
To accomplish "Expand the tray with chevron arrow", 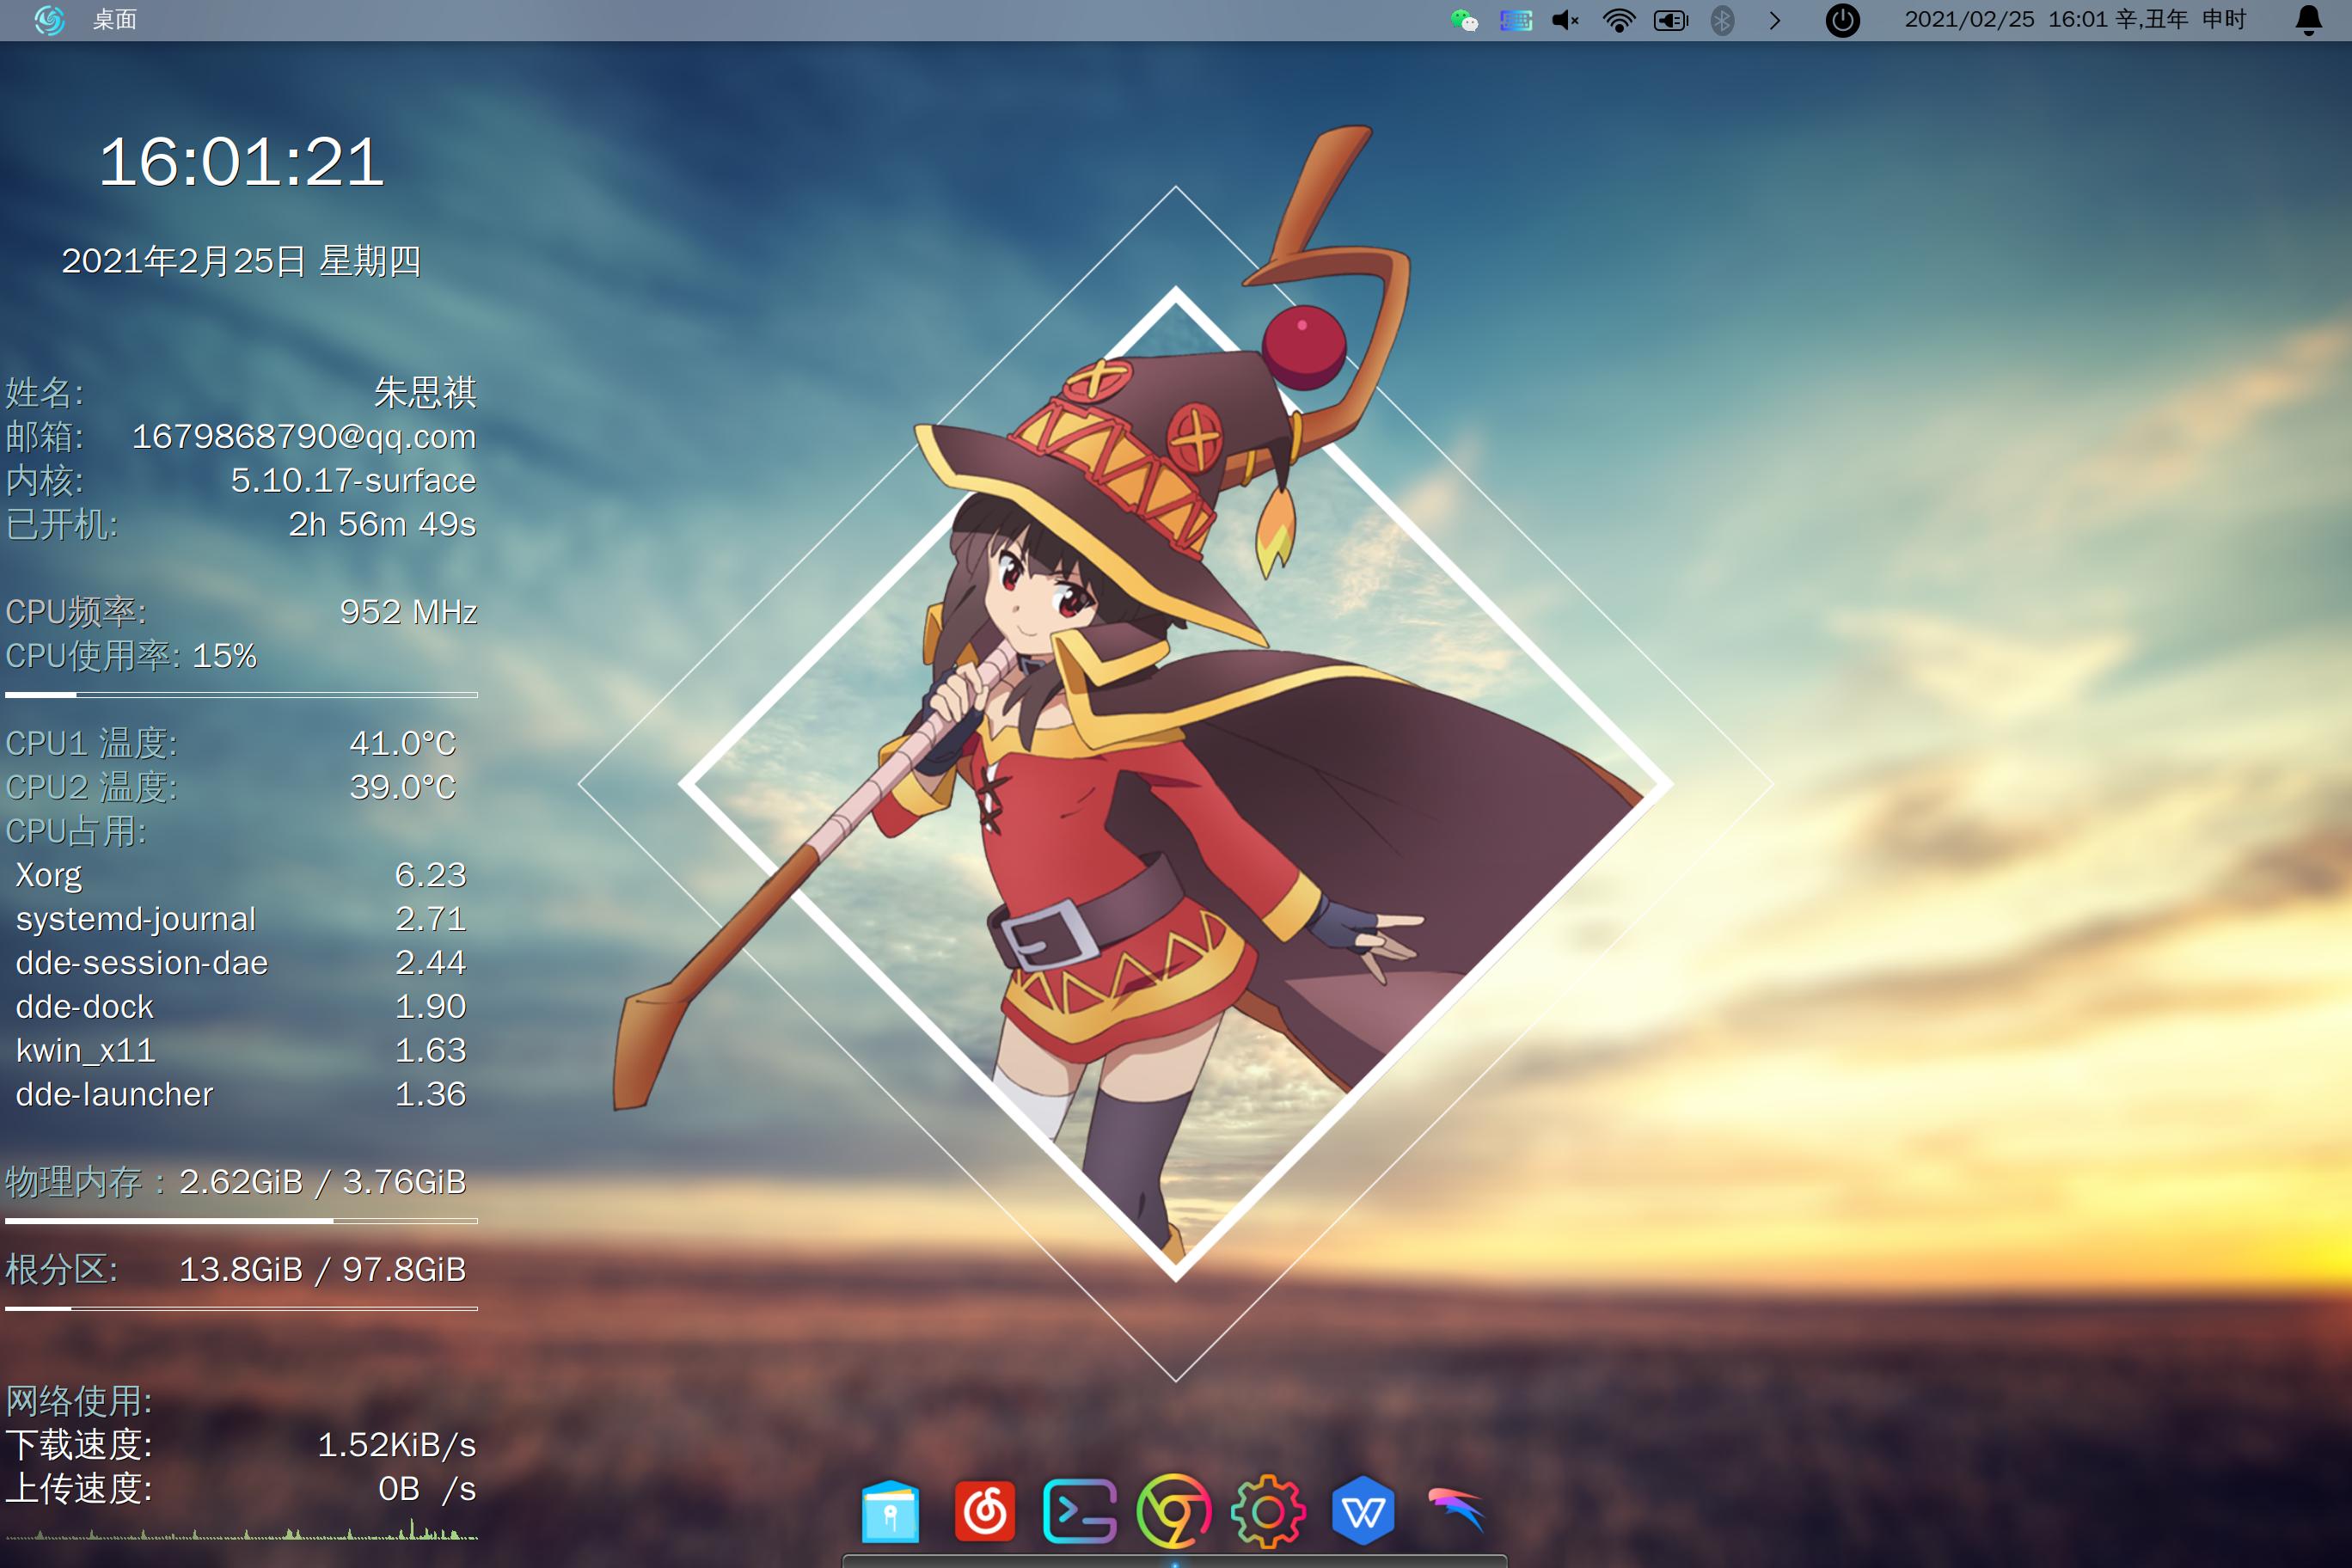I will point(1775,20).
